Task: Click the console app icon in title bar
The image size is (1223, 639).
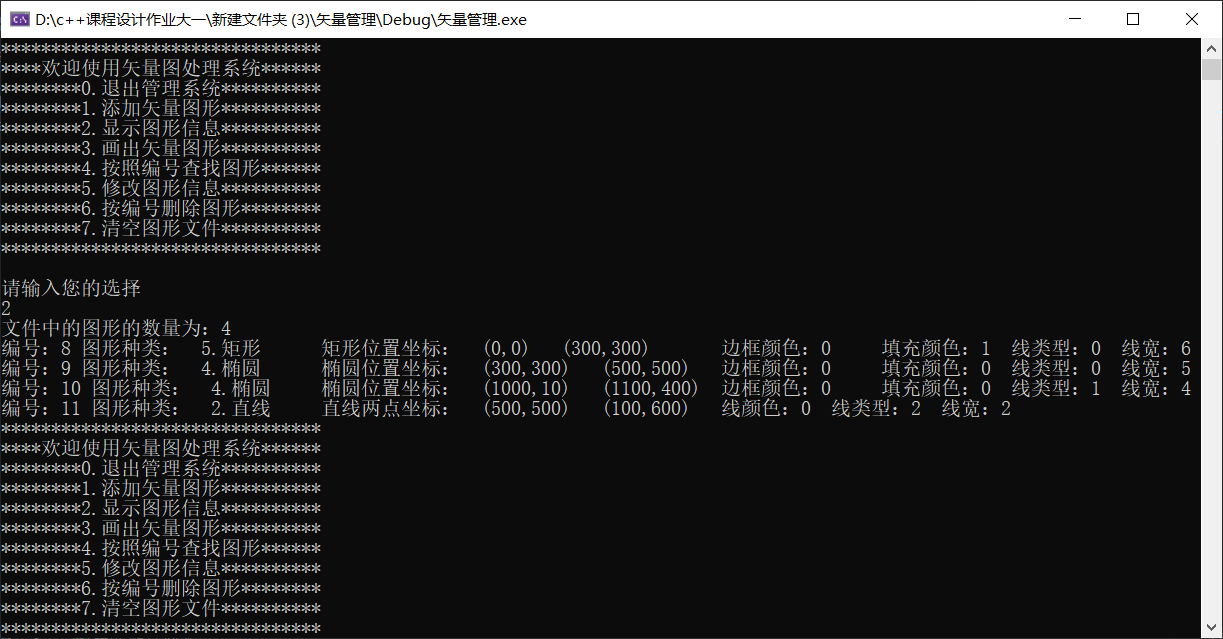Action: (x=18, y=19)
